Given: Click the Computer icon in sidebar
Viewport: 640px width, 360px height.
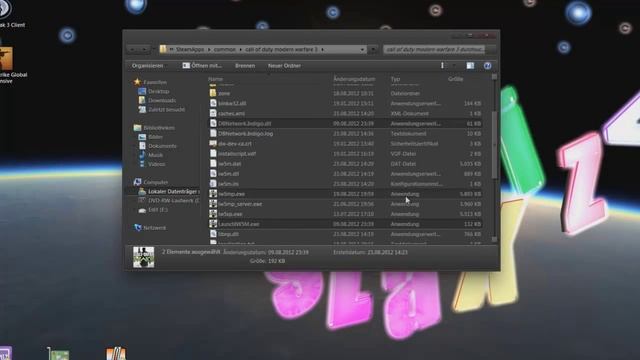Looking at the screenshot, I should point(138,182).
